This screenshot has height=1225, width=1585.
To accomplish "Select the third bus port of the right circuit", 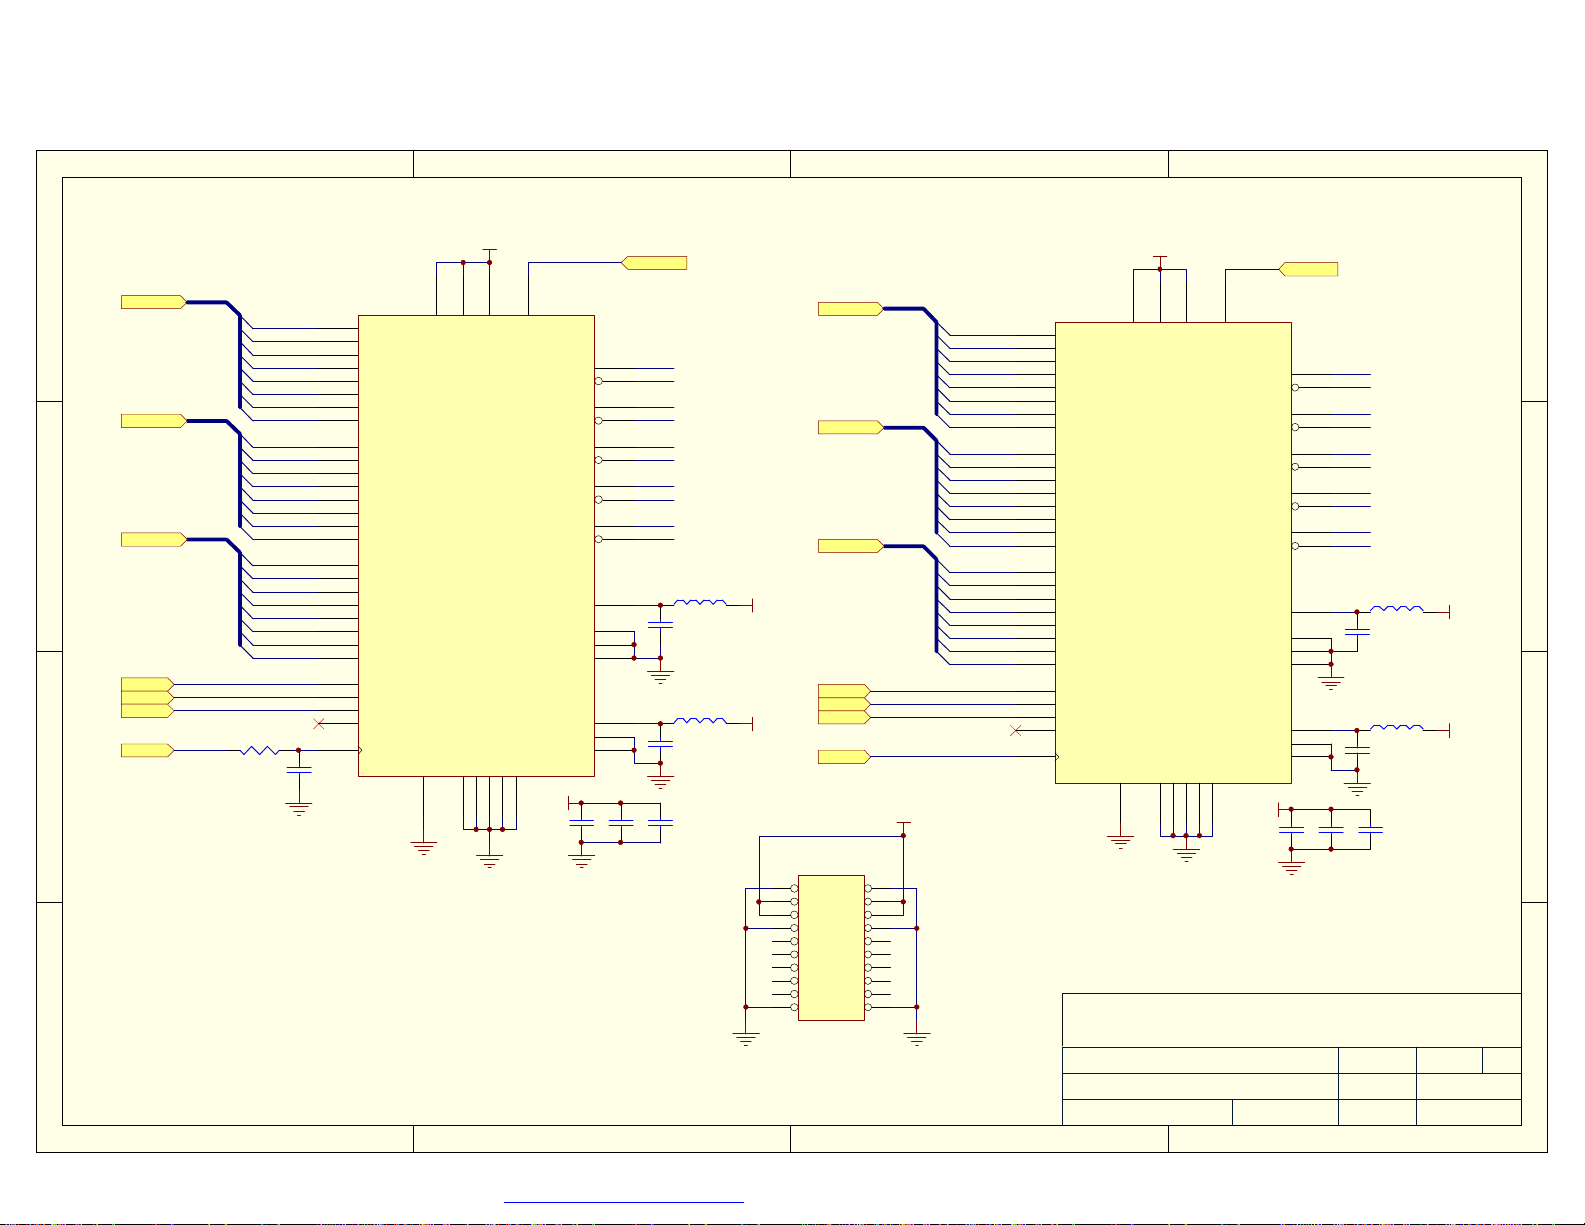I will (x=851, y=546).
